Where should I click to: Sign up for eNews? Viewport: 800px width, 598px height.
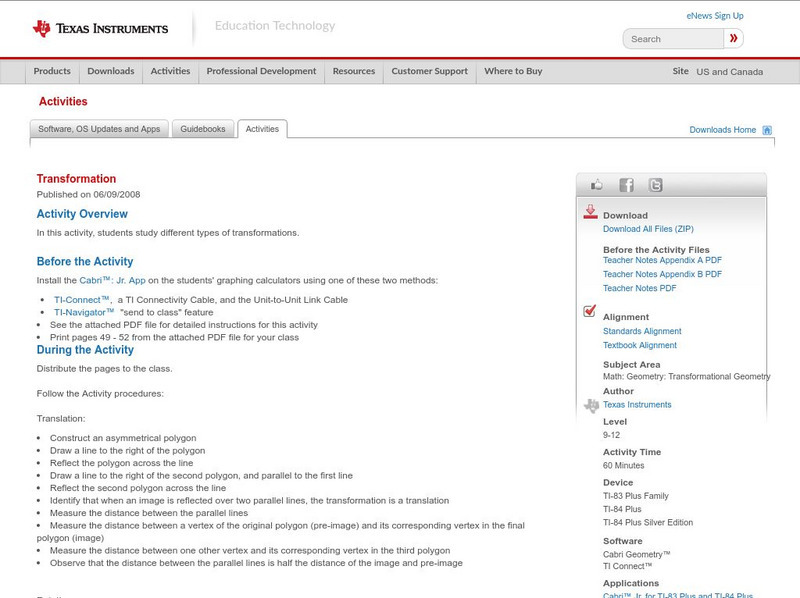[715, 15]
